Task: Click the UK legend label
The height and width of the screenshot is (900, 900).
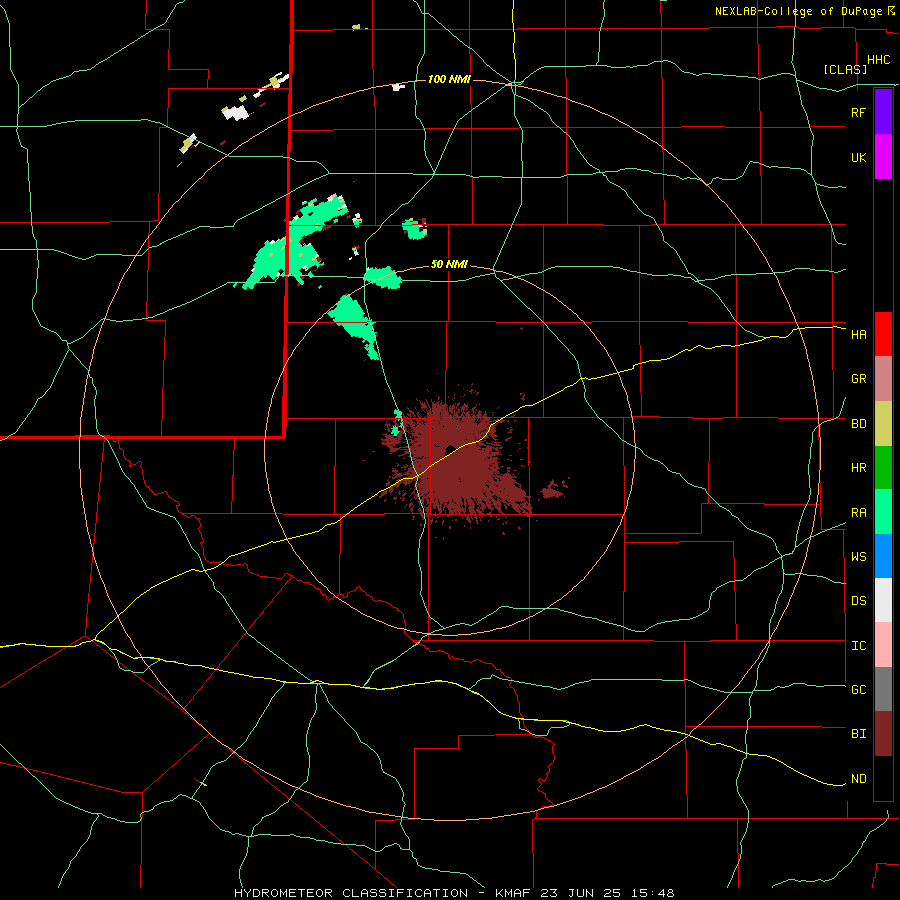Action: coord(858,157)
